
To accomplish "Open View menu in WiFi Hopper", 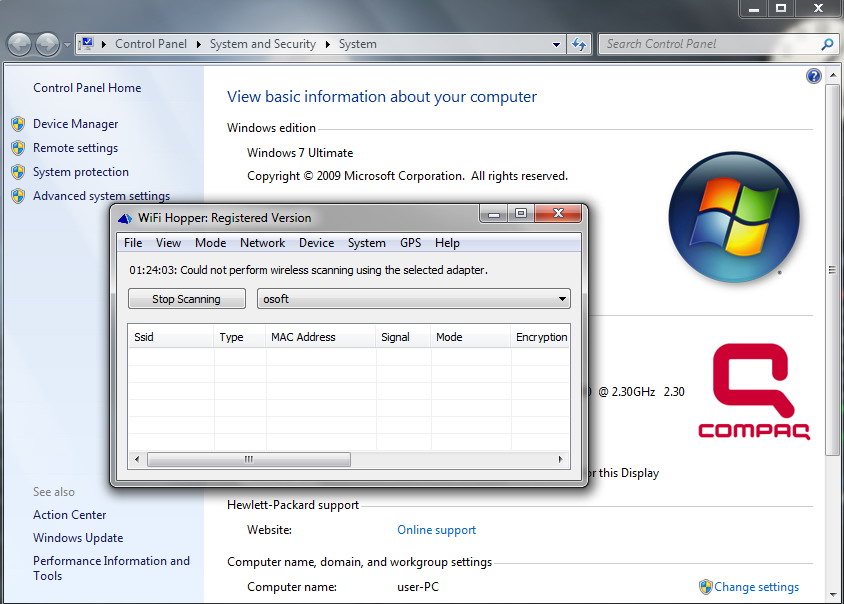I will [x=168, y=243].
